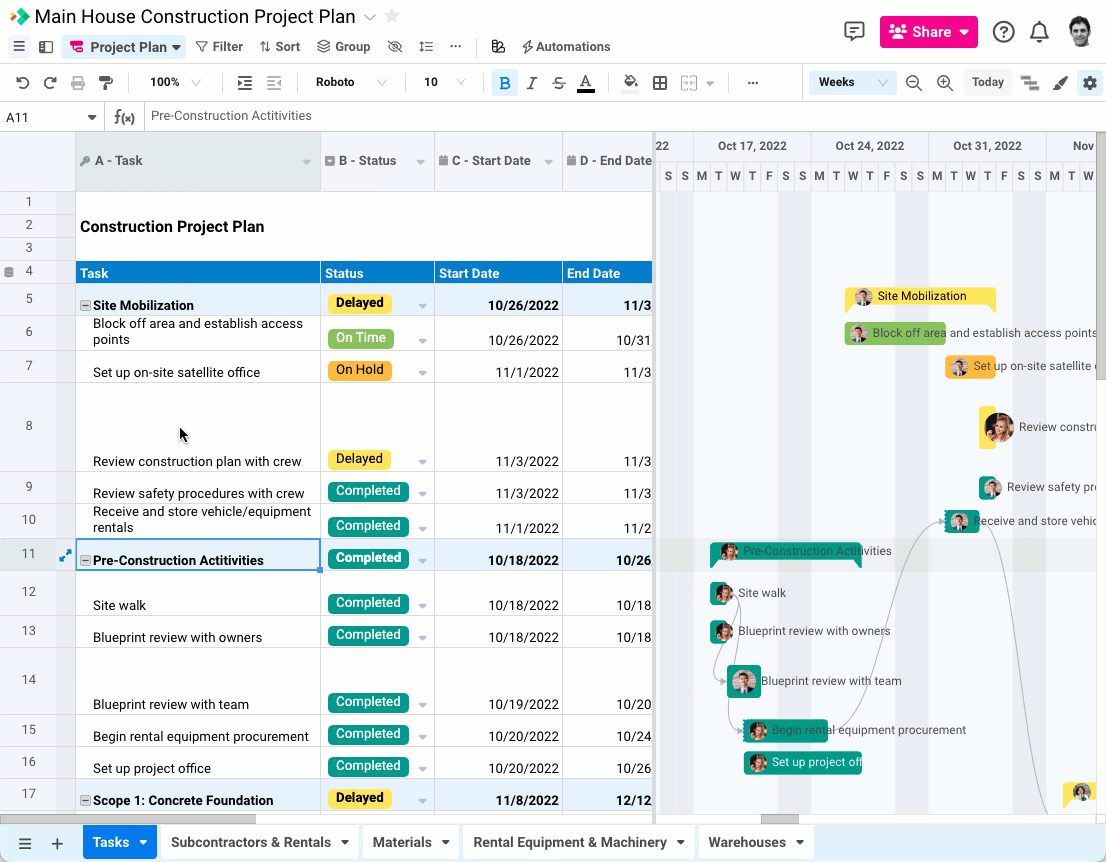1106x862 pixels.
Task: Switch to the Materials tab
Action: pos(411,842)
